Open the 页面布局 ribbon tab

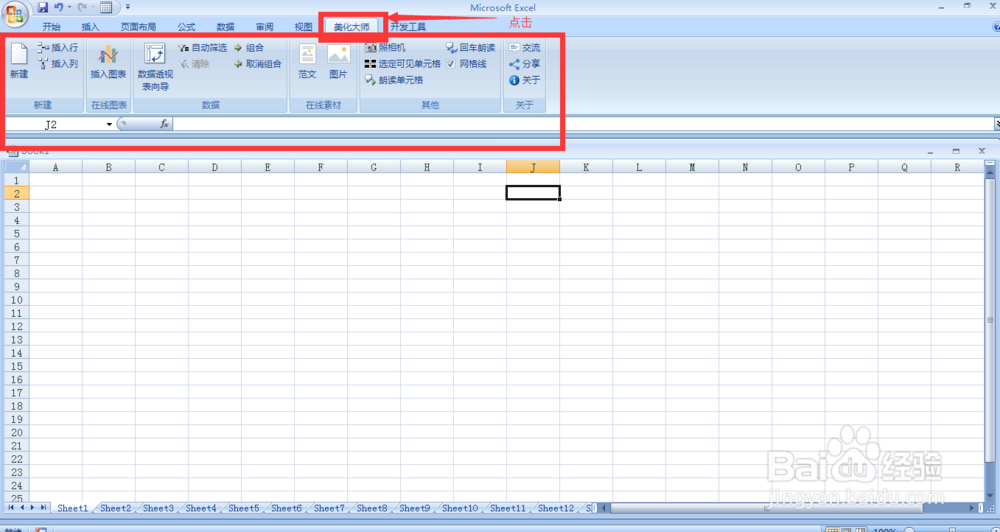pyautogui.click(x=138, y=27)
